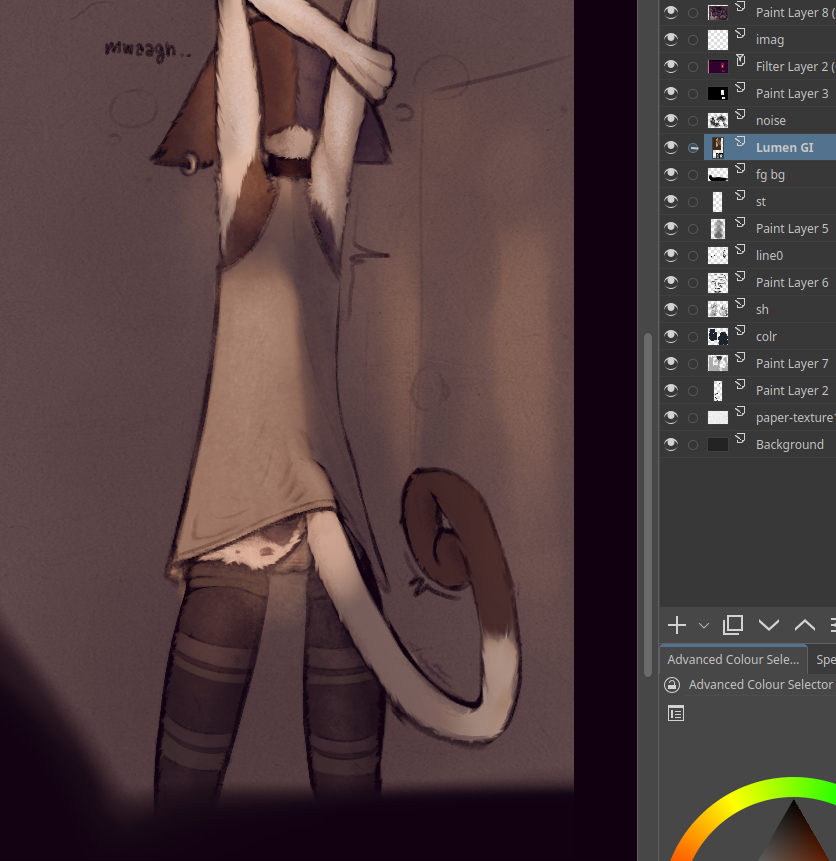Lock the Advanced Colour Selector docker
The height and width of the screenshot is (861, 836).
pyautogui.click(x=672, y=685)
